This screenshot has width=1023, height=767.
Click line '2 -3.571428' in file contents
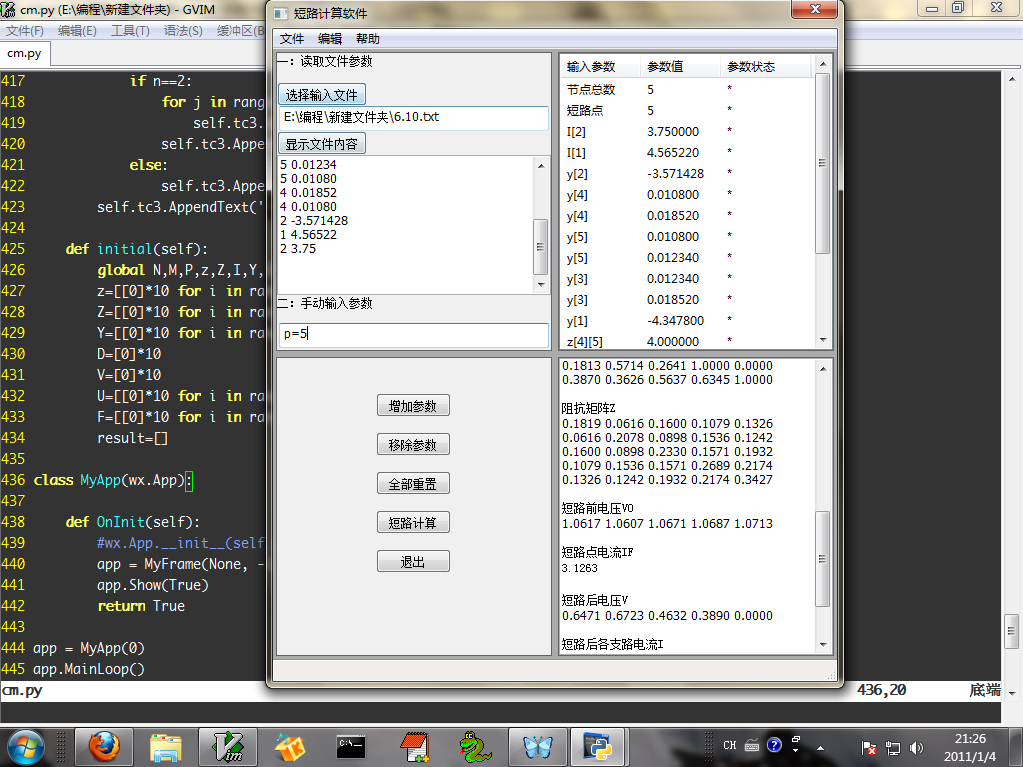(314, 220)
